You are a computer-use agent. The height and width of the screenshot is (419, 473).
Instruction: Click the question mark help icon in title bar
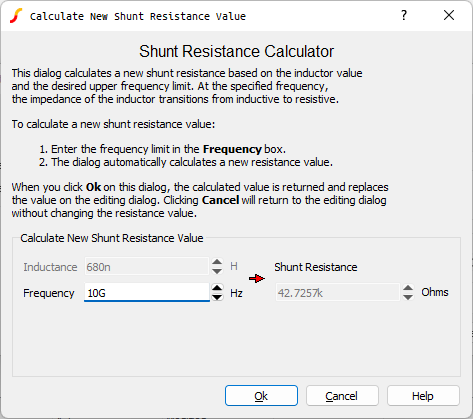pyautogui.click(x=404, y=15)
